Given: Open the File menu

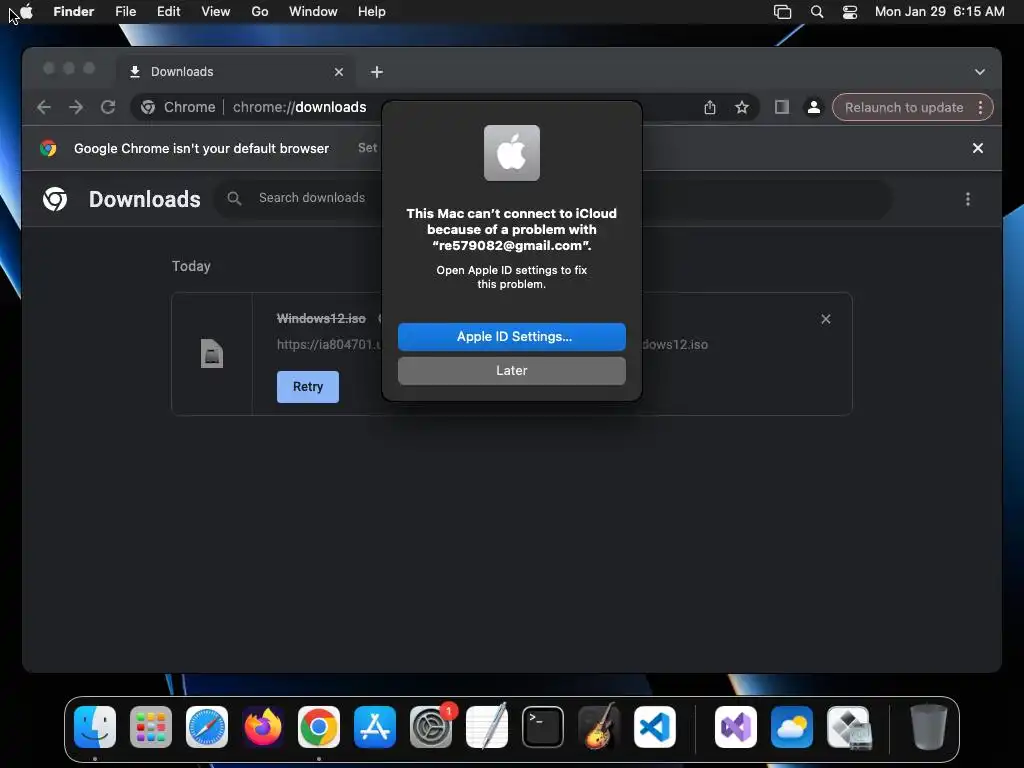Looking at the screenshot, I should [x=125, y=12].
